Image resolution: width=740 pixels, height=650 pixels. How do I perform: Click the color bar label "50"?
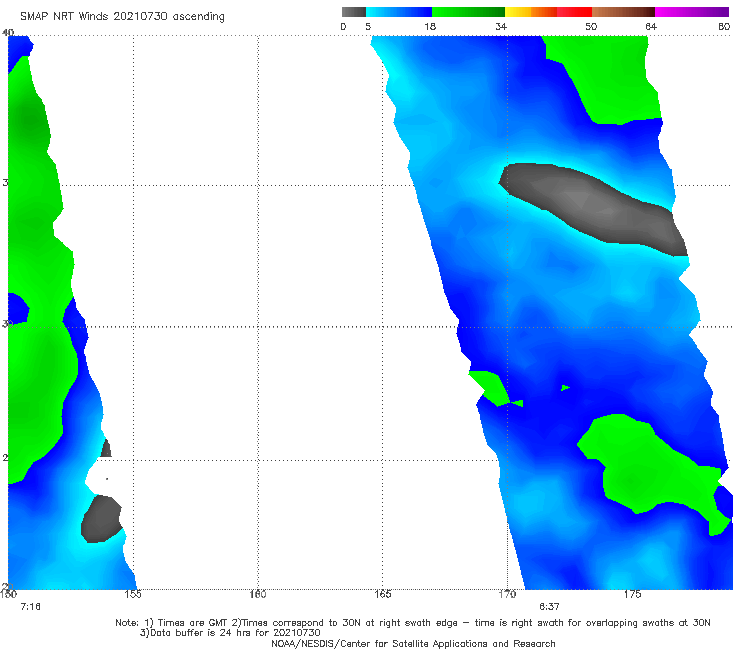coord(591,27)
